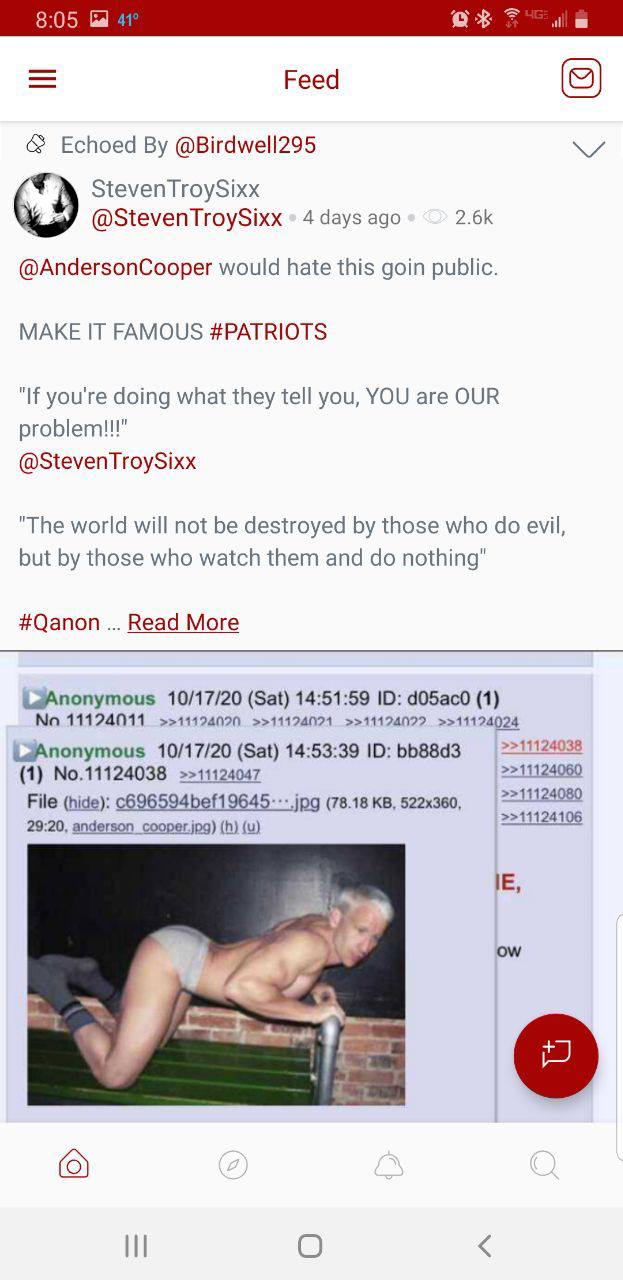623x1280 pixels.
Task: Open the #Qanon hashtag
Action: point(59,622)
